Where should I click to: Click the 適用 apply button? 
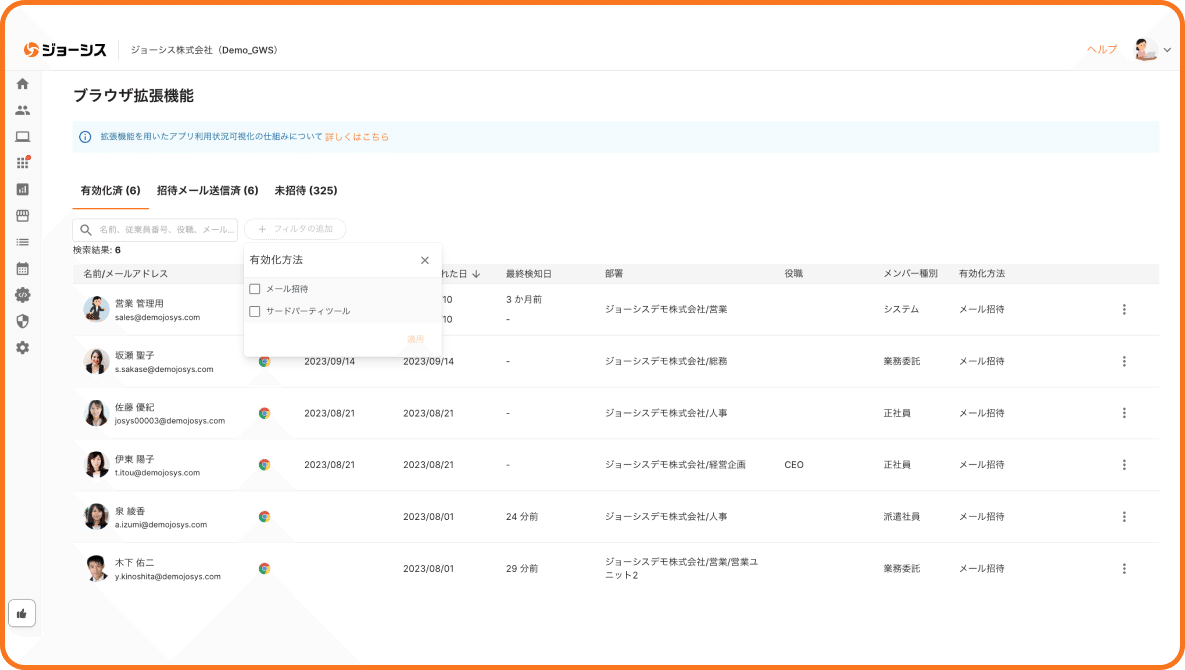coord(416,339)
